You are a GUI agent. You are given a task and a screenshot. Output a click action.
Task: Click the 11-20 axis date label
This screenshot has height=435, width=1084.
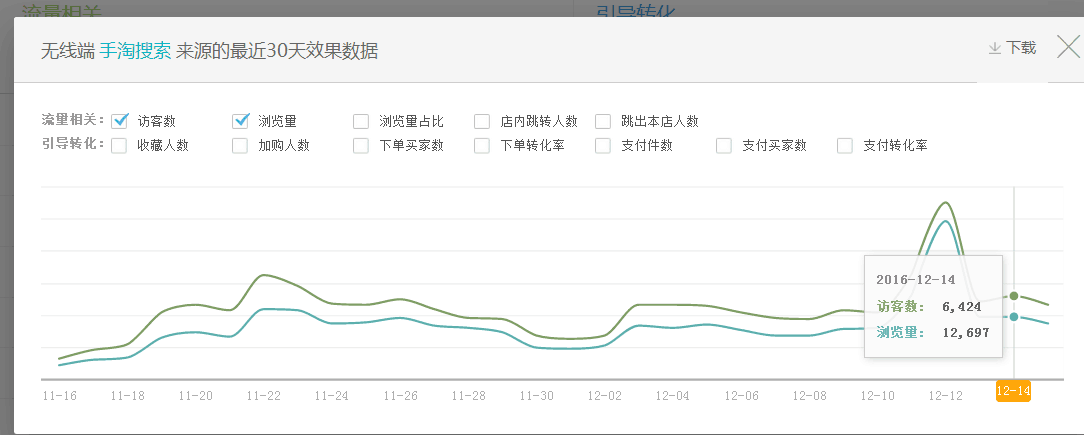tap(196, 396)
